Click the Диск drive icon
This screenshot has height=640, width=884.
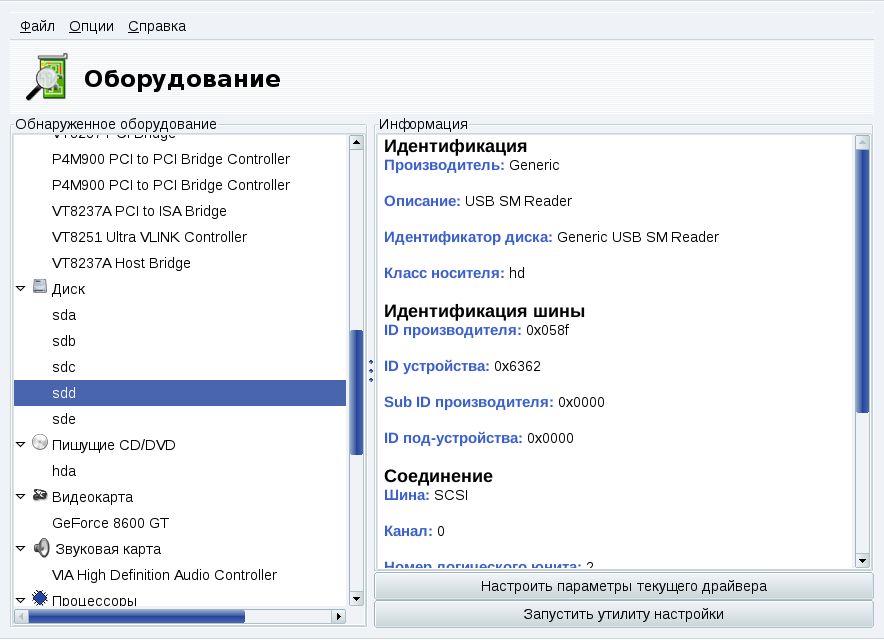(x=38, y=288)
